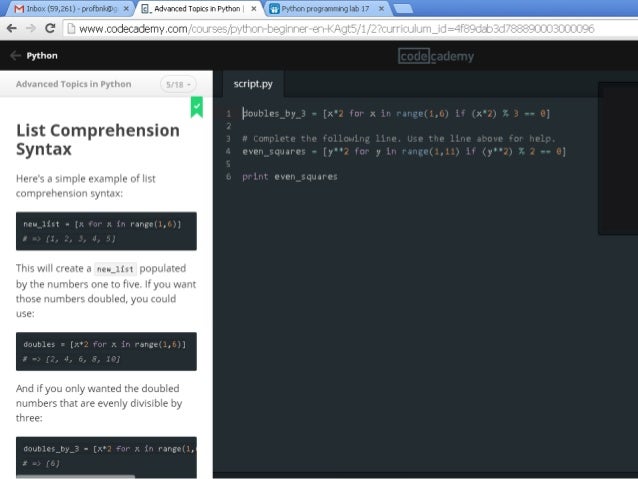Click the horizontal scrollbar under the doubles_by_3 example
The width and height of the screenshot is (638, 479).
(x=75, y=476)
